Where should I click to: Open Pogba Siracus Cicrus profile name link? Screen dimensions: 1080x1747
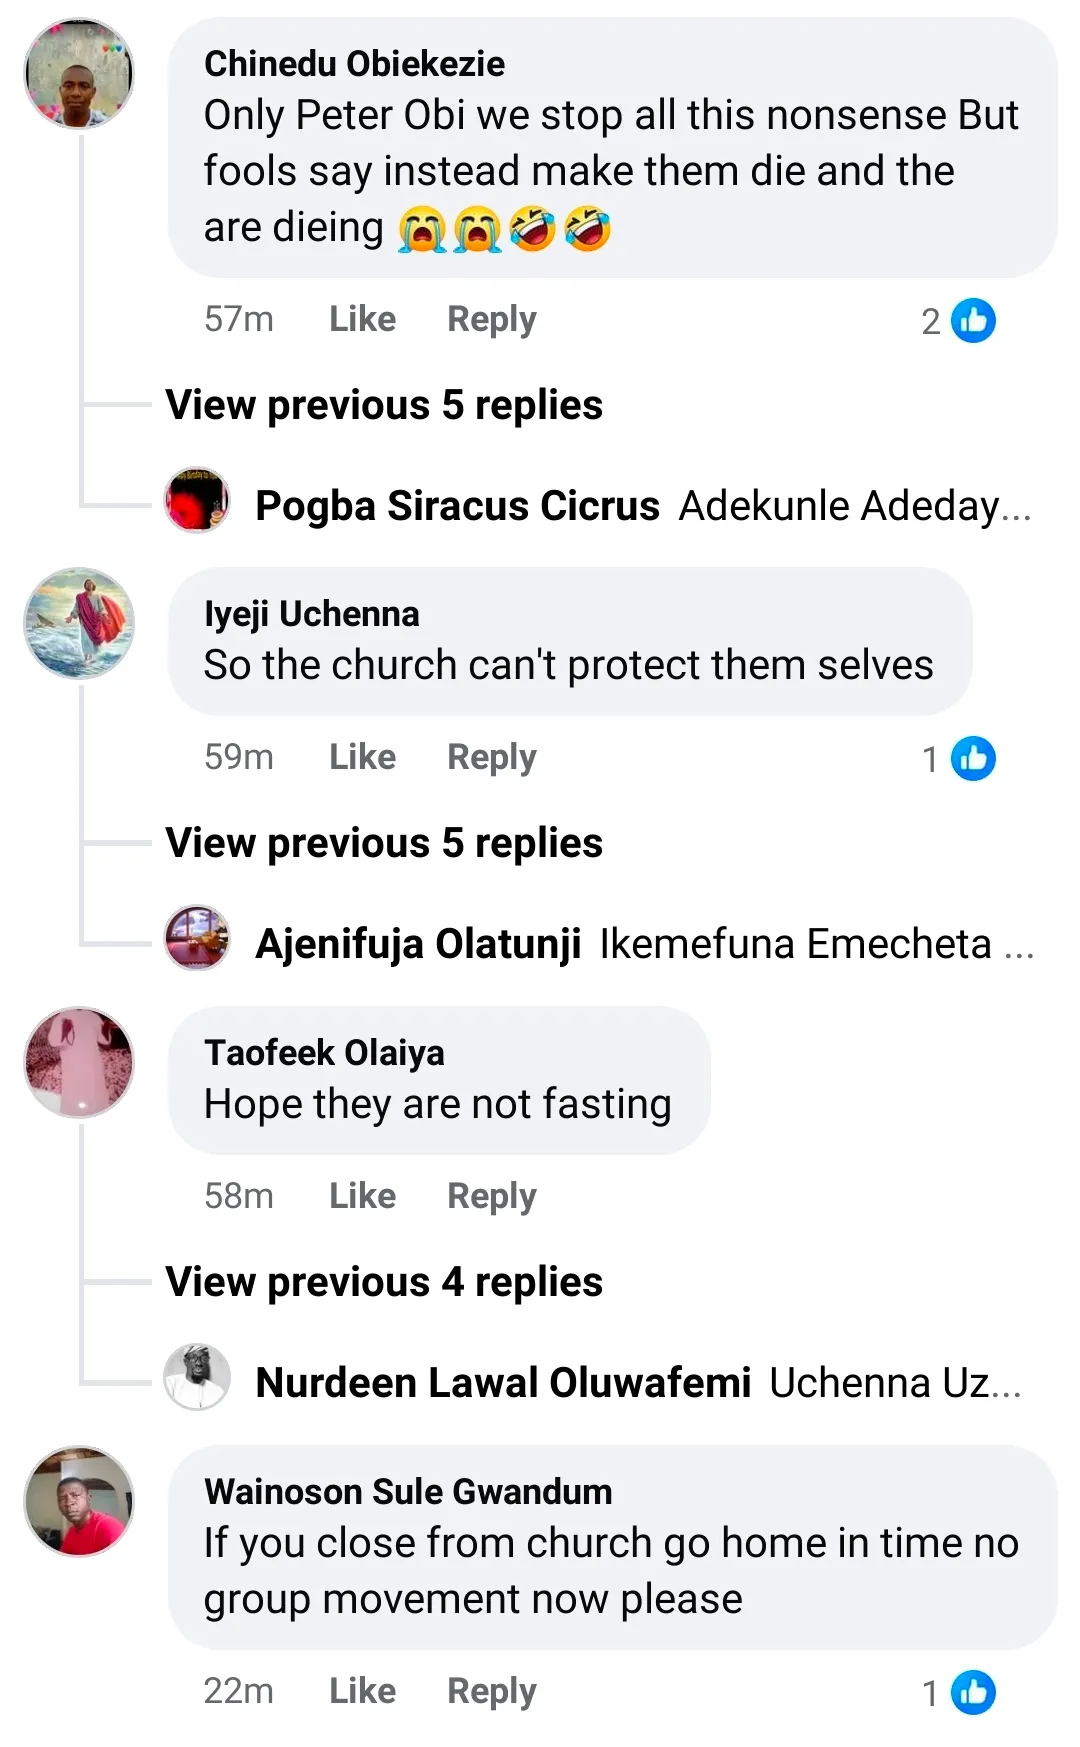[x=457, y=506]
